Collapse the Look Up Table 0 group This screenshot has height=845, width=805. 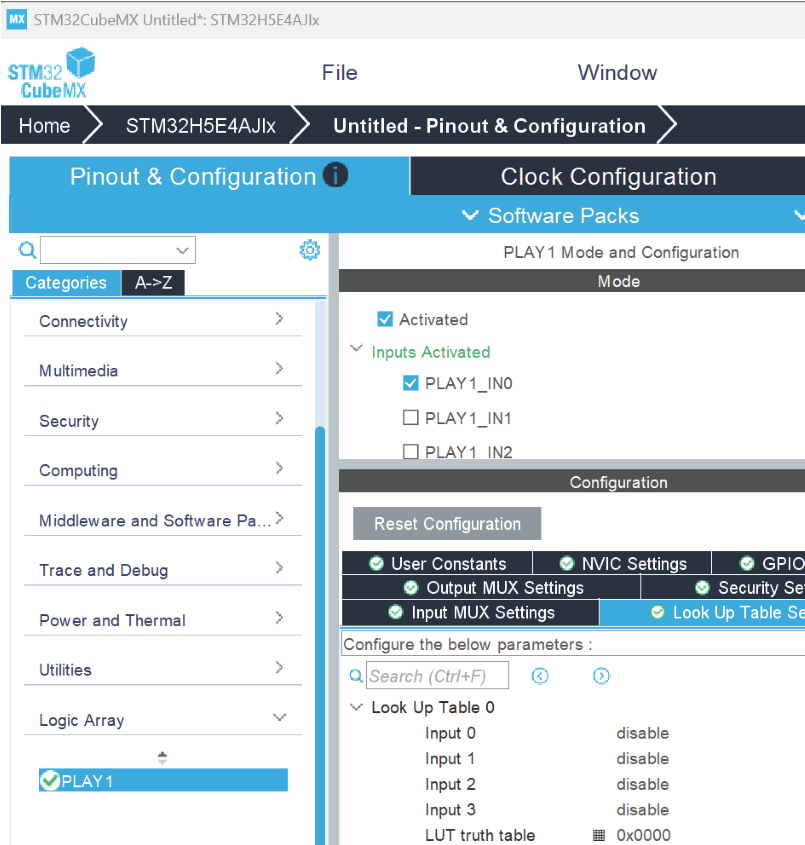click(x=356, y=707)
